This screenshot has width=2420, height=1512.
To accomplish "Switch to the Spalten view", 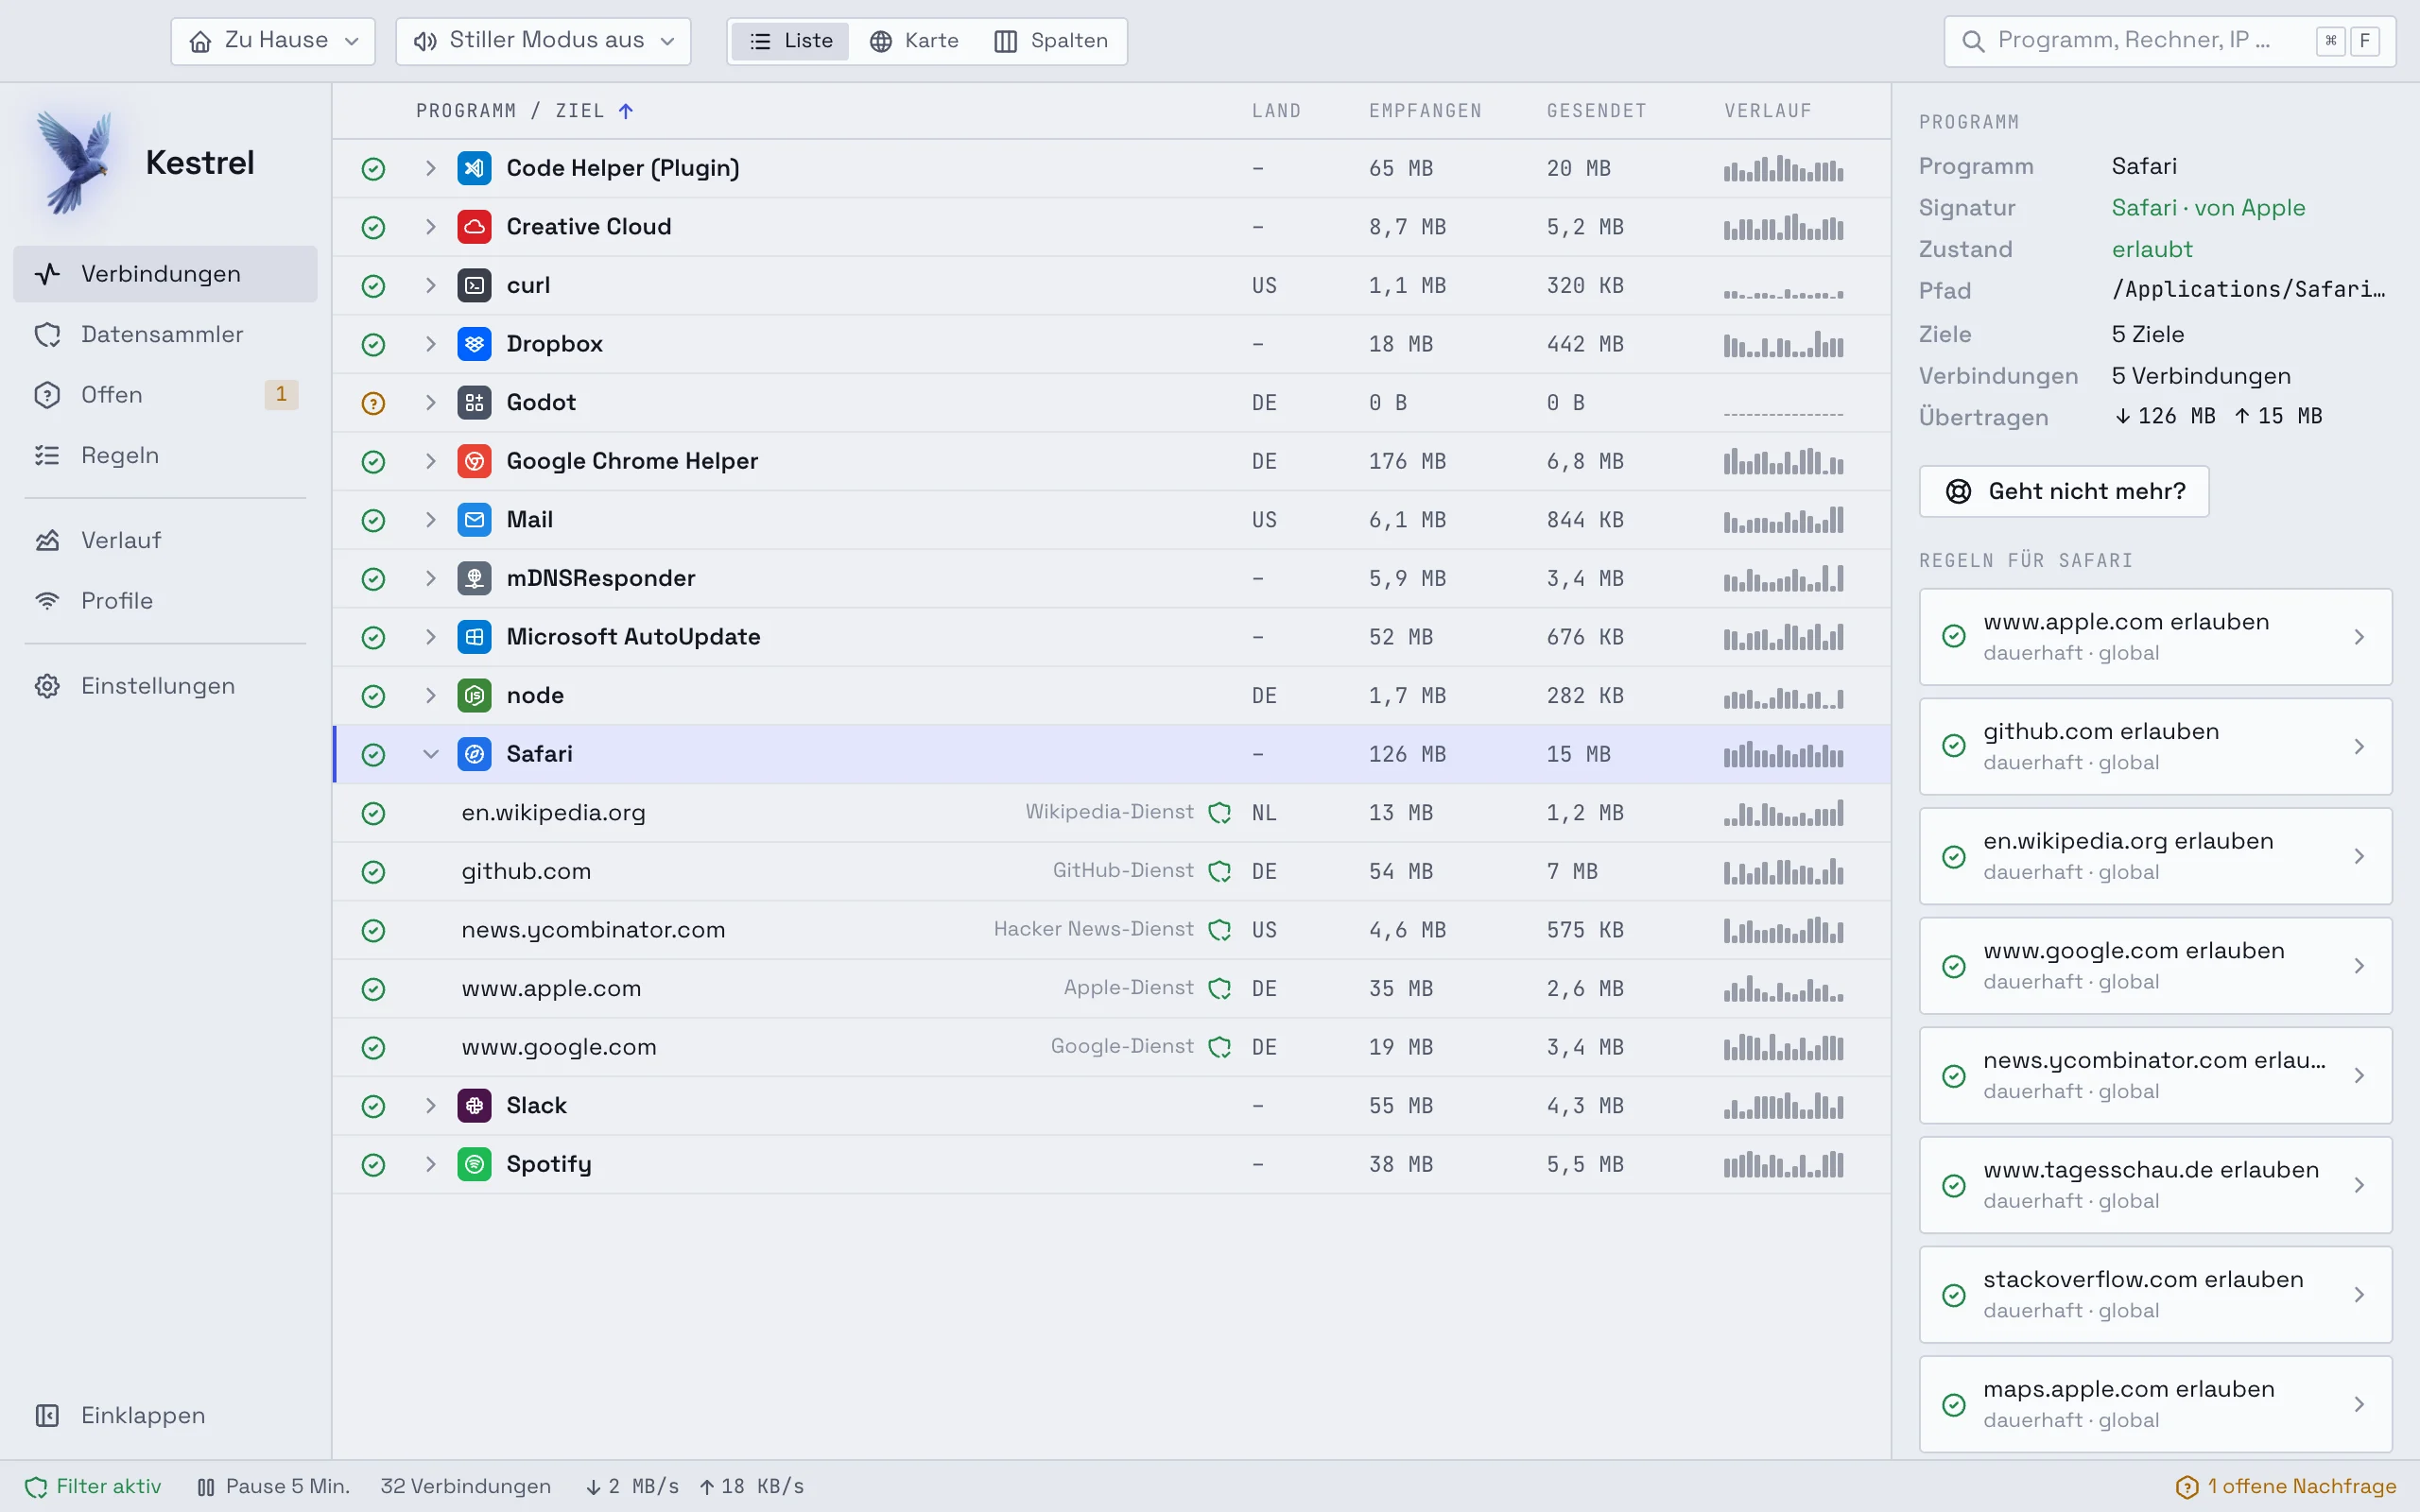I will (x=1051, y=41).
